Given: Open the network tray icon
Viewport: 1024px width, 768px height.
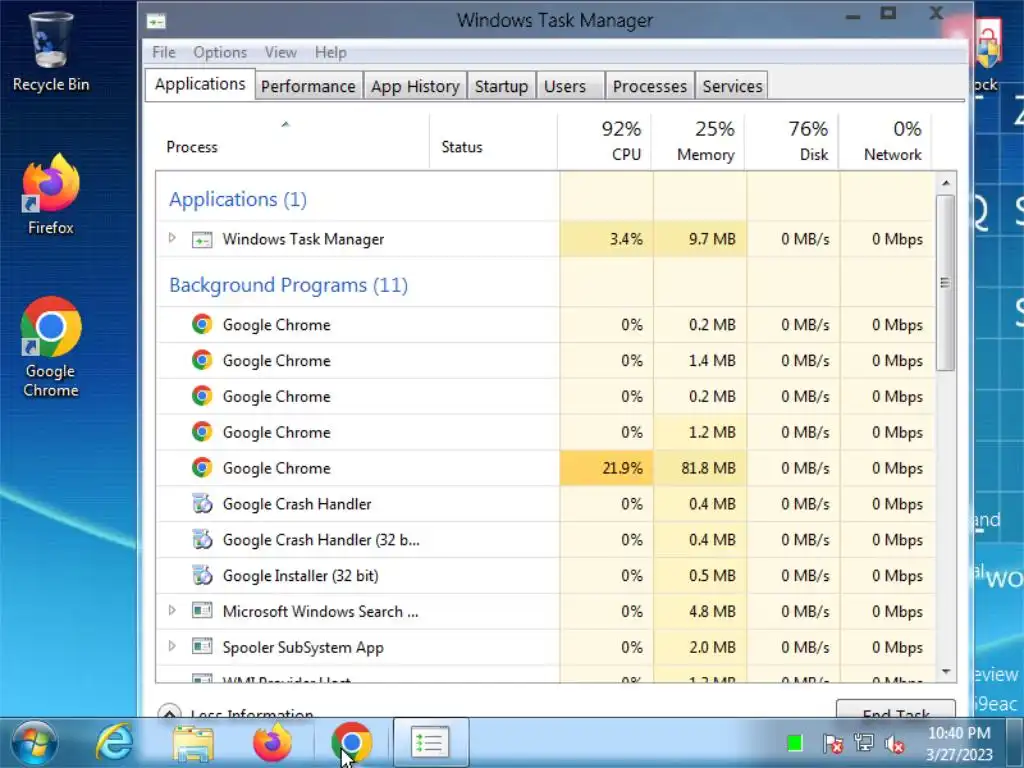Looking at the screenshot, I should [x=863, y=743].
